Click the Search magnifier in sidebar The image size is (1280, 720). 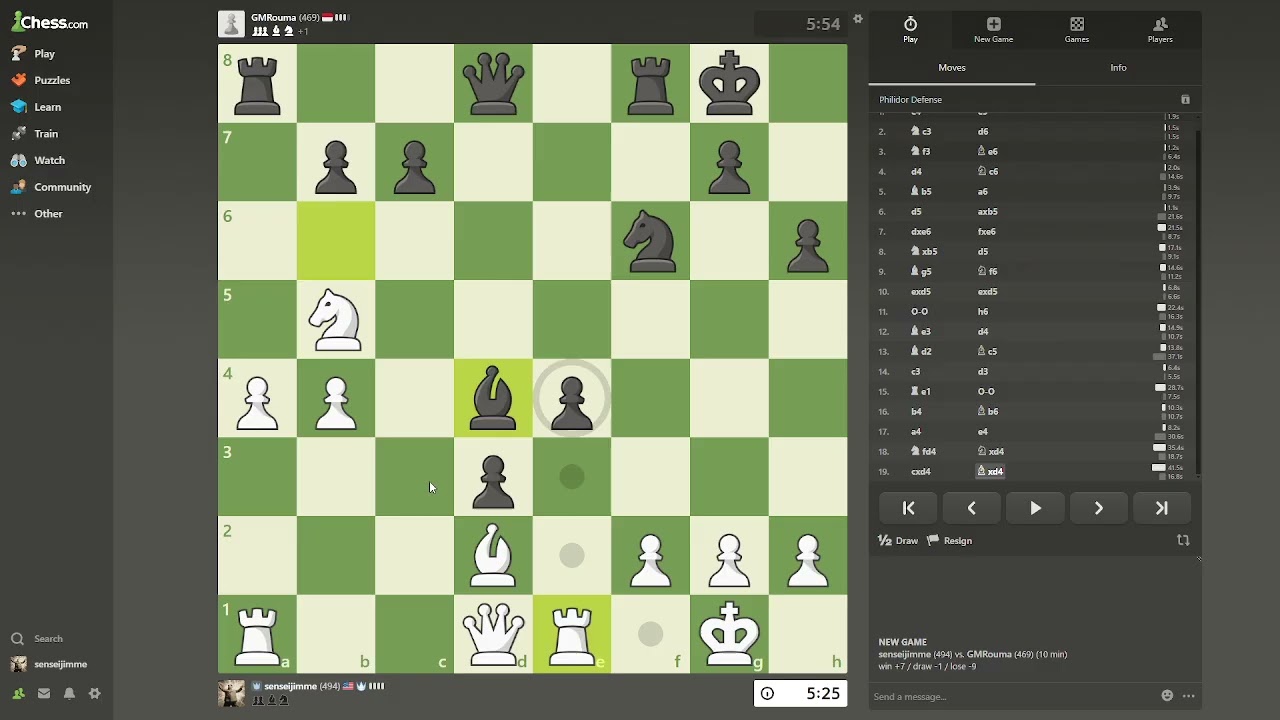(17, 639)
